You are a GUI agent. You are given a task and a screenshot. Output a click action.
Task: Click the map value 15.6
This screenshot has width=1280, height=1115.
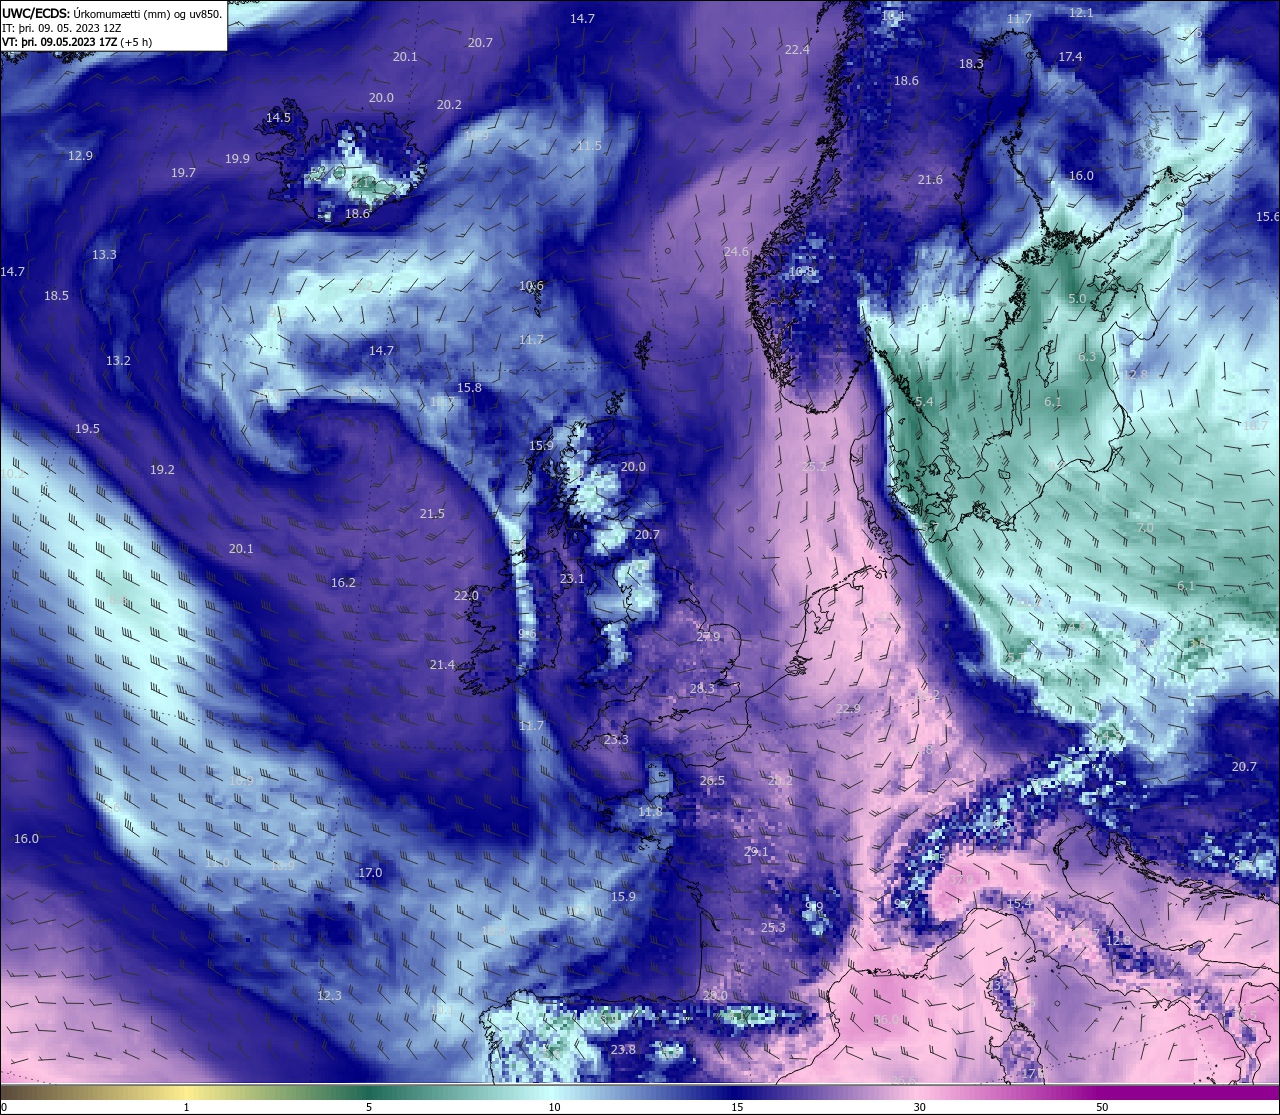coord(1267,217)
